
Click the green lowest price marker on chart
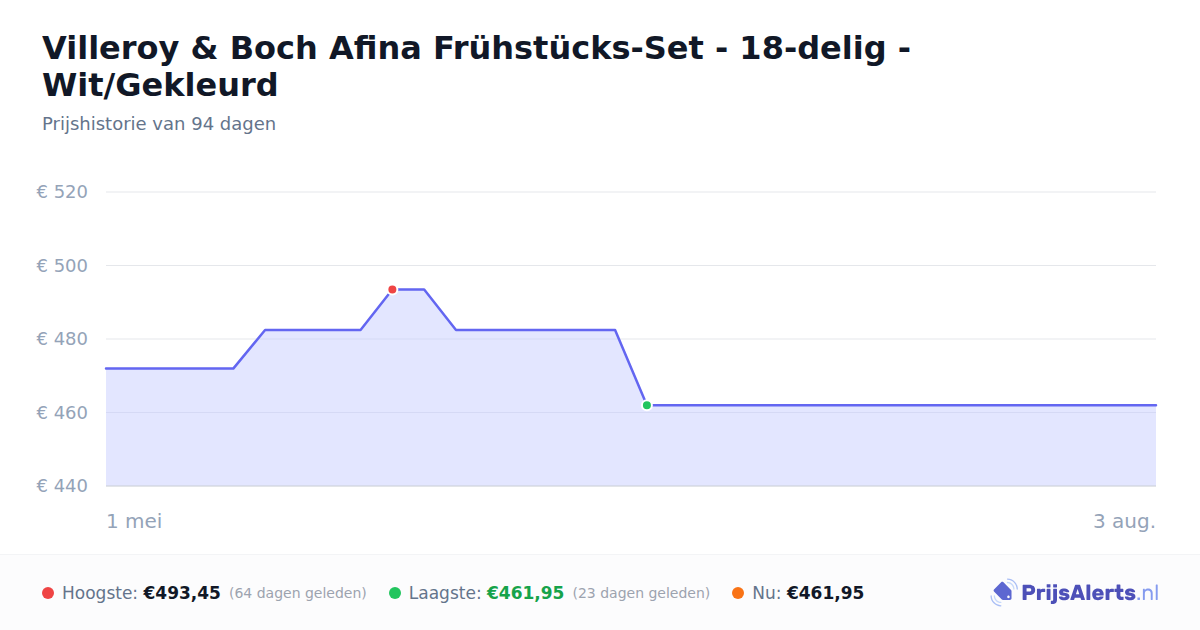pyautogui.click(x=647, y=405)
